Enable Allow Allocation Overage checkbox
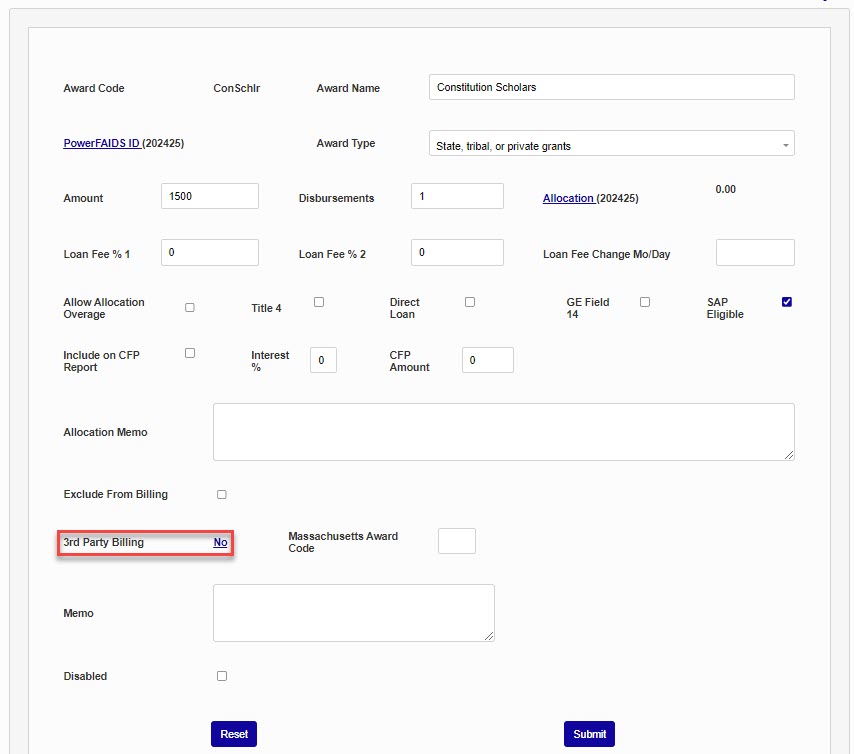This screenshot has height=754, width=854. coord(190,308)
